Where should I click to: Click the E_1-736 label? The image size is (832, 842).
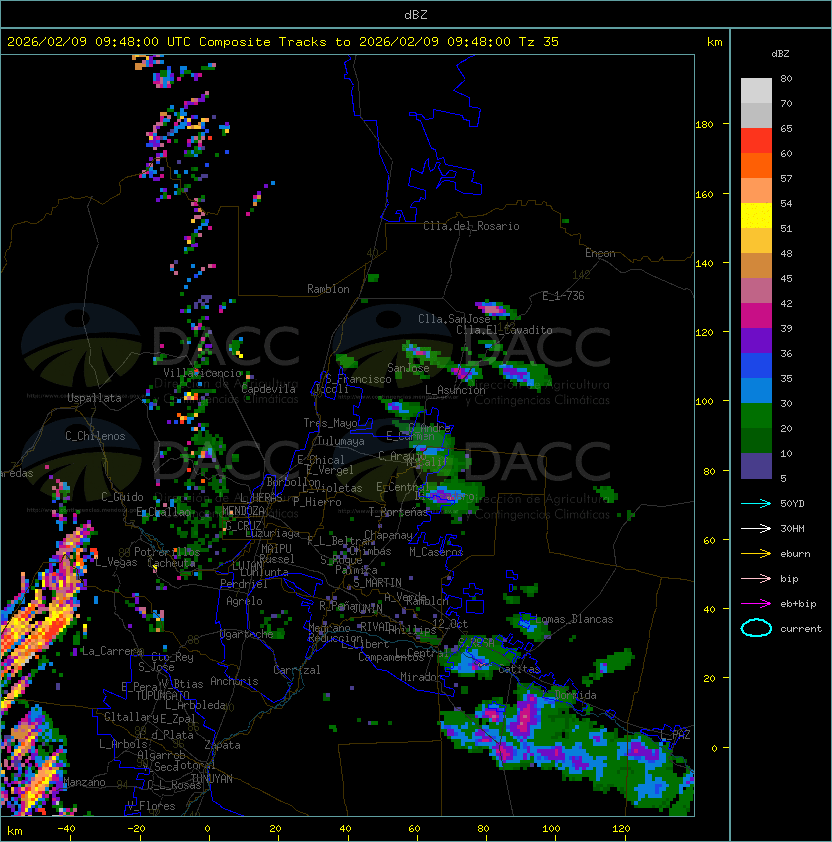click(x=563, y=296)
